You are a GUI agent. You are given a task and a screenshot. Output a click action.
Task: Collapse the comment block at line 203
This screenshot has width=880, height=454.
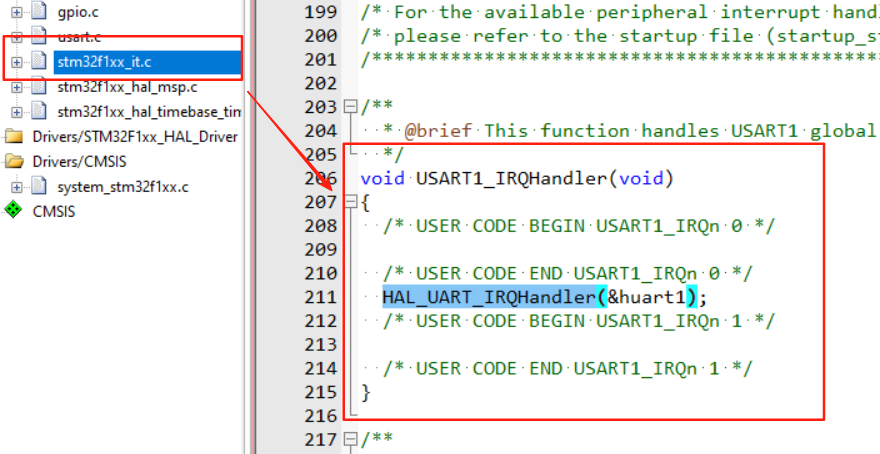(x=351, y=106)
